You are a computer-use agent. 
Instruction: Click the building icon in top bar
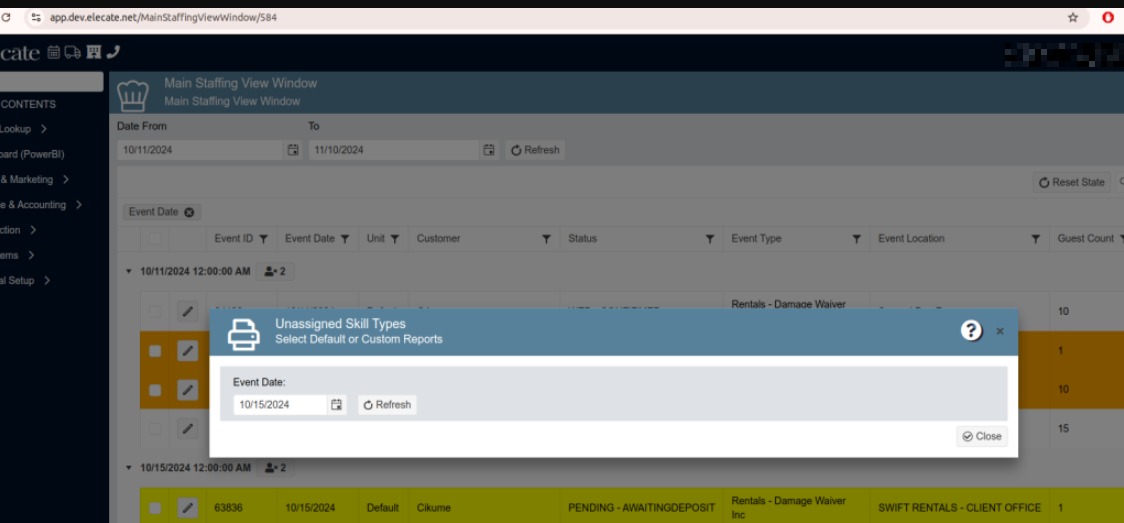coord(94,52)
